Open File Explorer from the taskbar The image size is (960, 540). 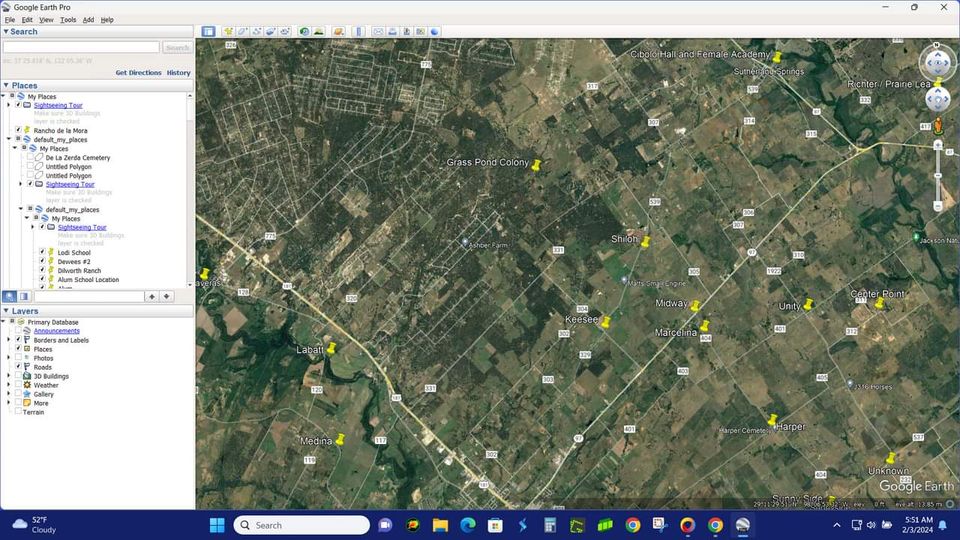tap(440, 525)
